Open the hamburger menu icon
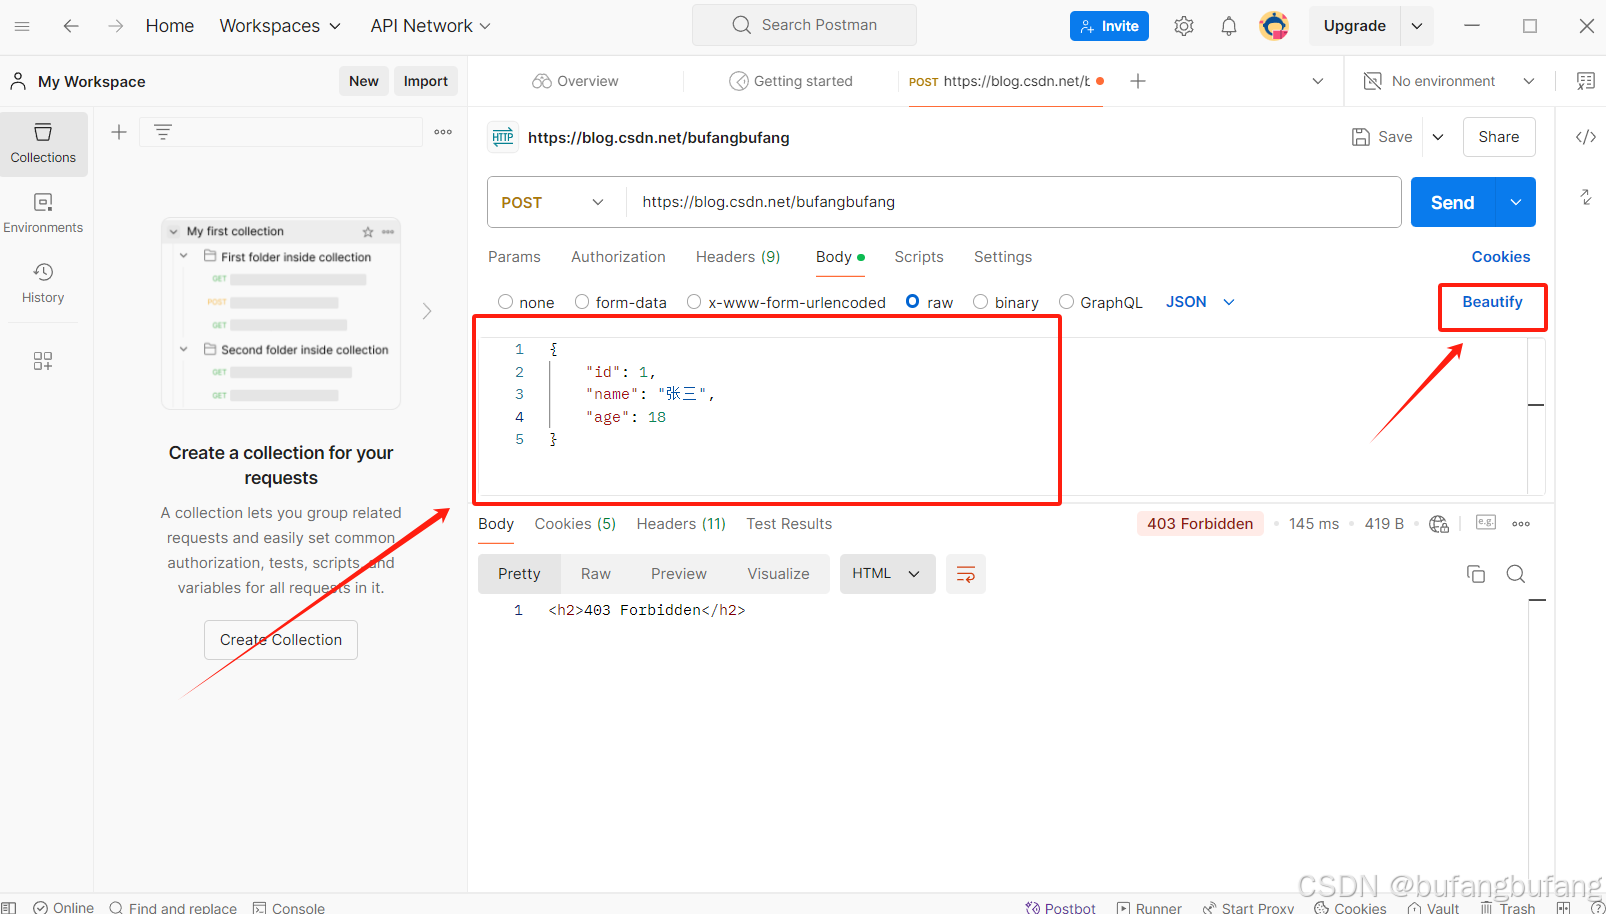This screenshot has height=914, width=1606. (22, 26)
